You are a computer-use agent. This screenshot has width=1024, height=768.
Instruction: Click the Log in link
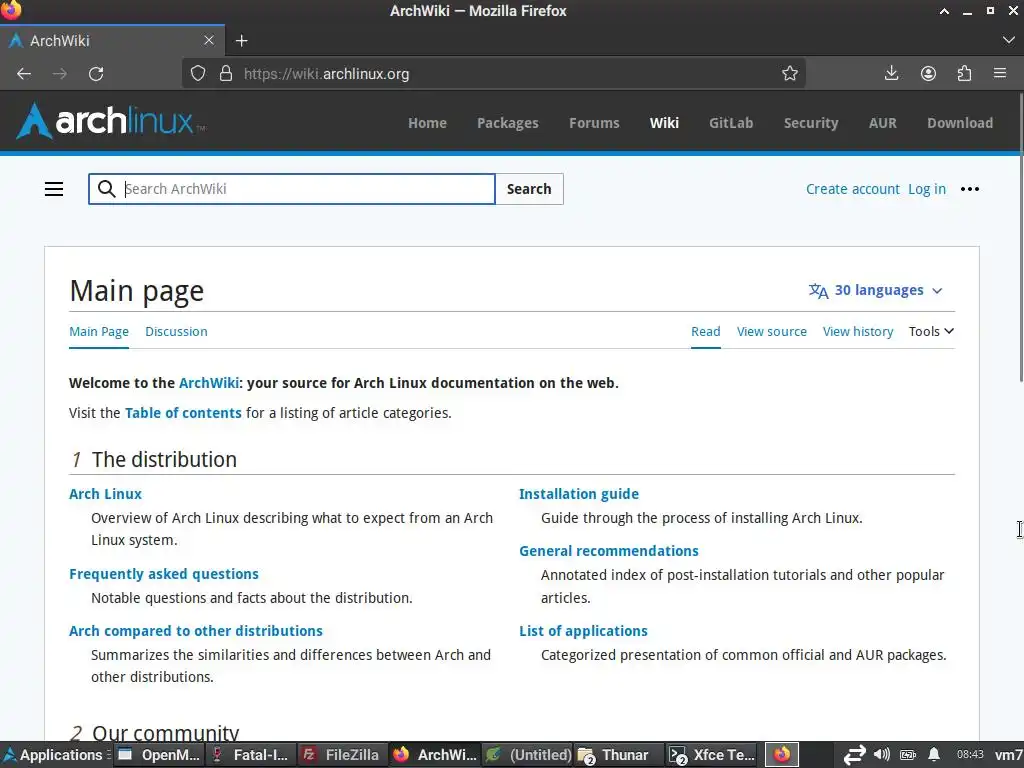click(927, 189)
